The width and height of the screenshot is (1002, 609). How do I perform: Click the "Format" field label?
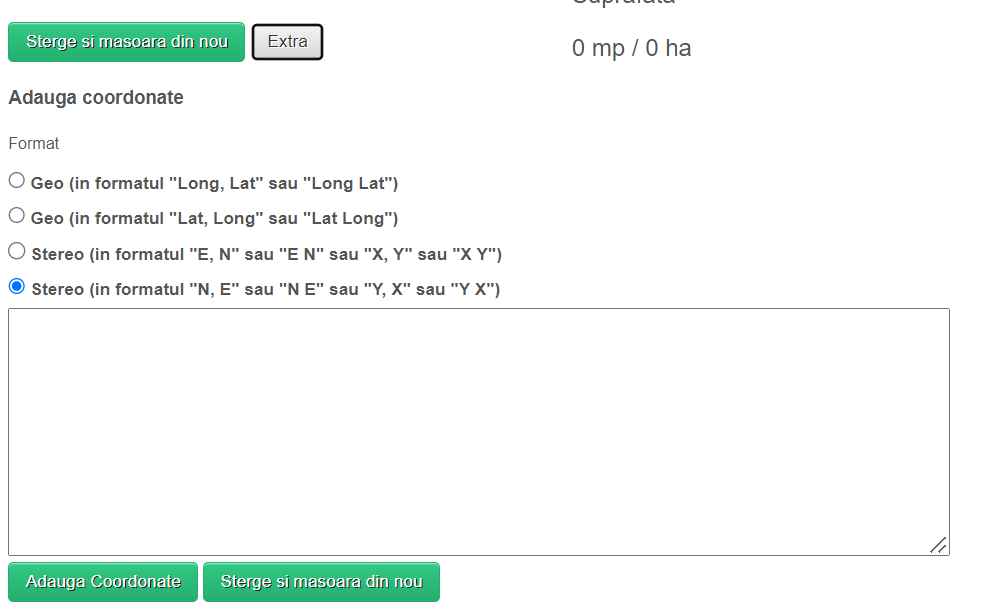click(x=34, y=144)
